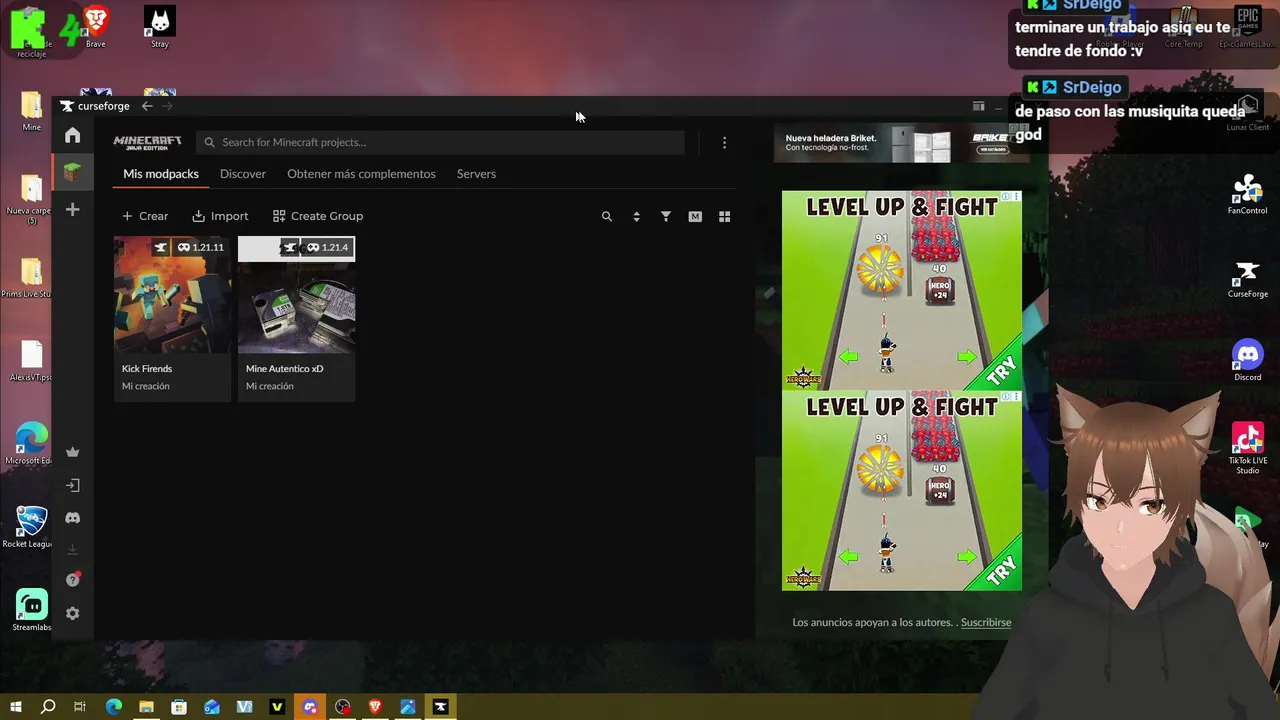The image size is (1280, 720).
Task: Click the search magnifier icon above modpacks
Action: [606, 216]
